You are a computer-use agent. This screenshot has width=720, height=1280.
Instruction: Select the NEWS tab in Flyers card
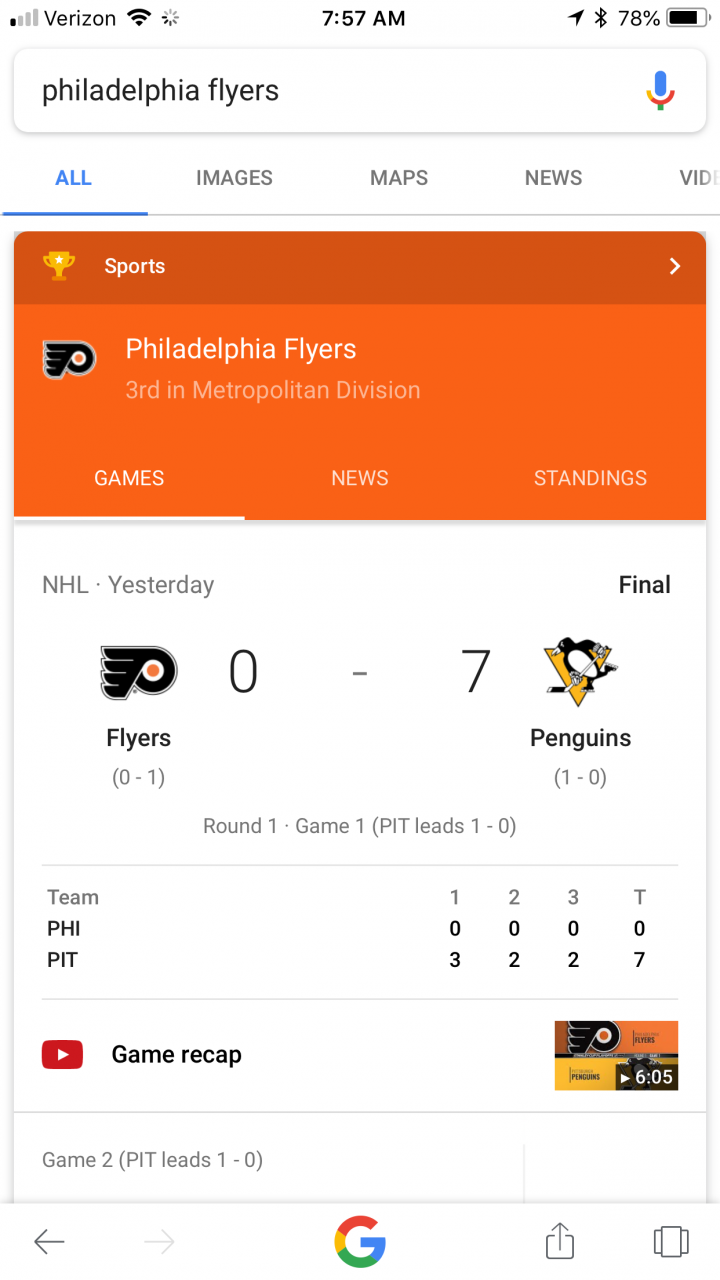(360, 478)
